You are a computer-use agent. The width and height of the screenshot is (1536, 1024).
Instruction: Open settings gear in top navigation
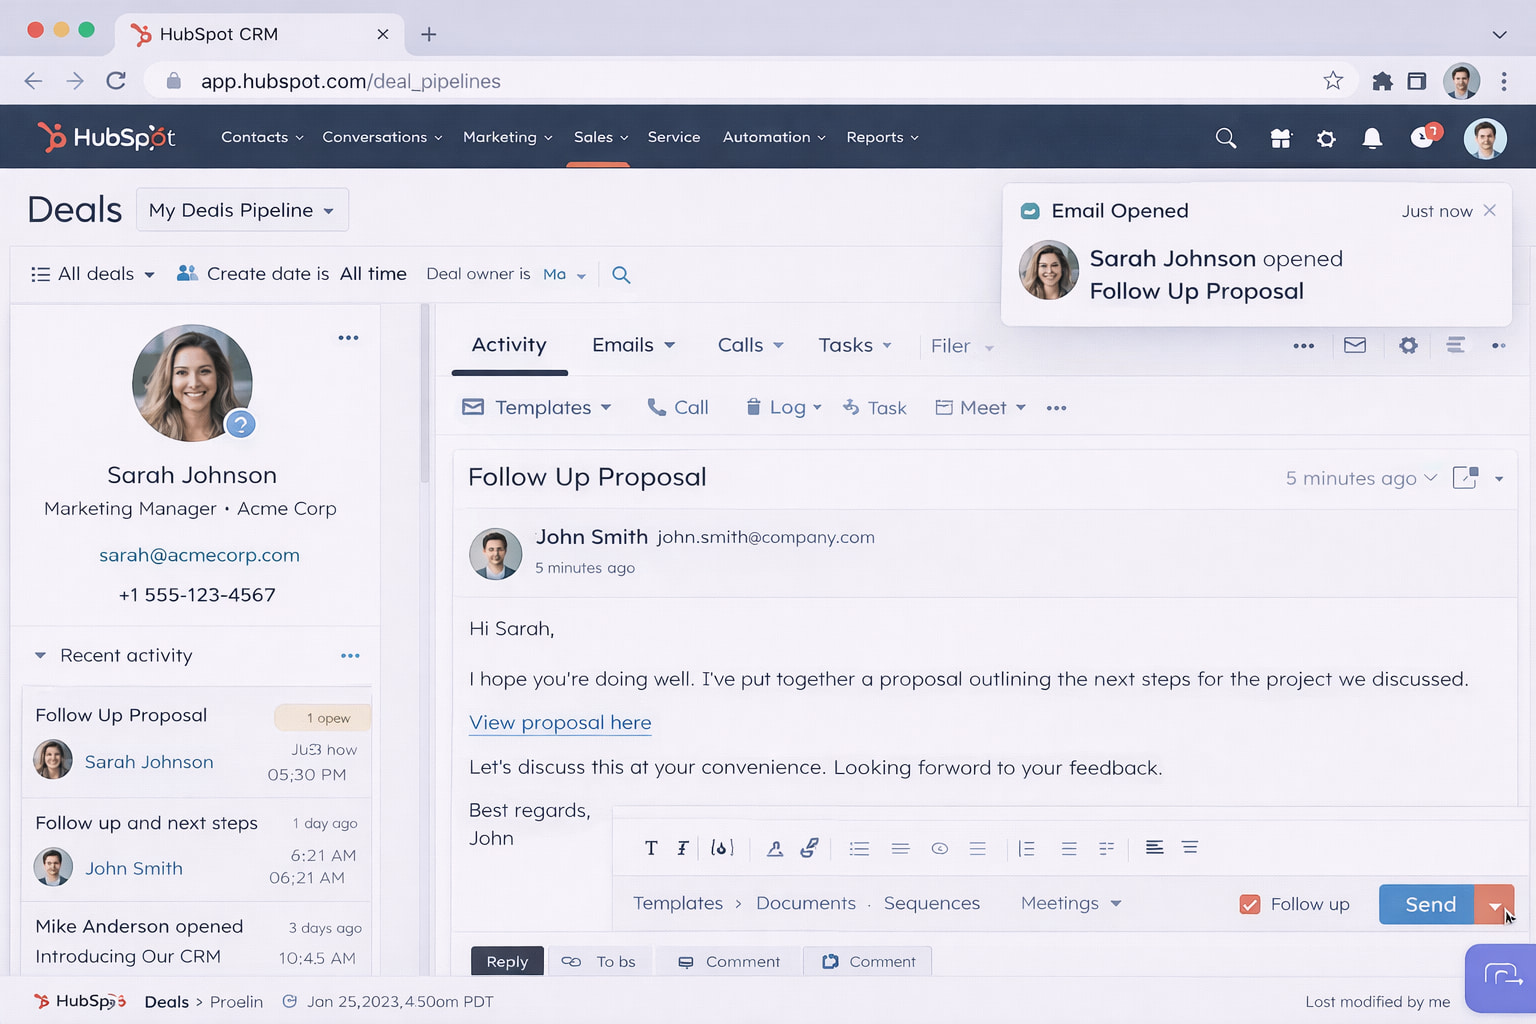click(x=1326, y=138)
